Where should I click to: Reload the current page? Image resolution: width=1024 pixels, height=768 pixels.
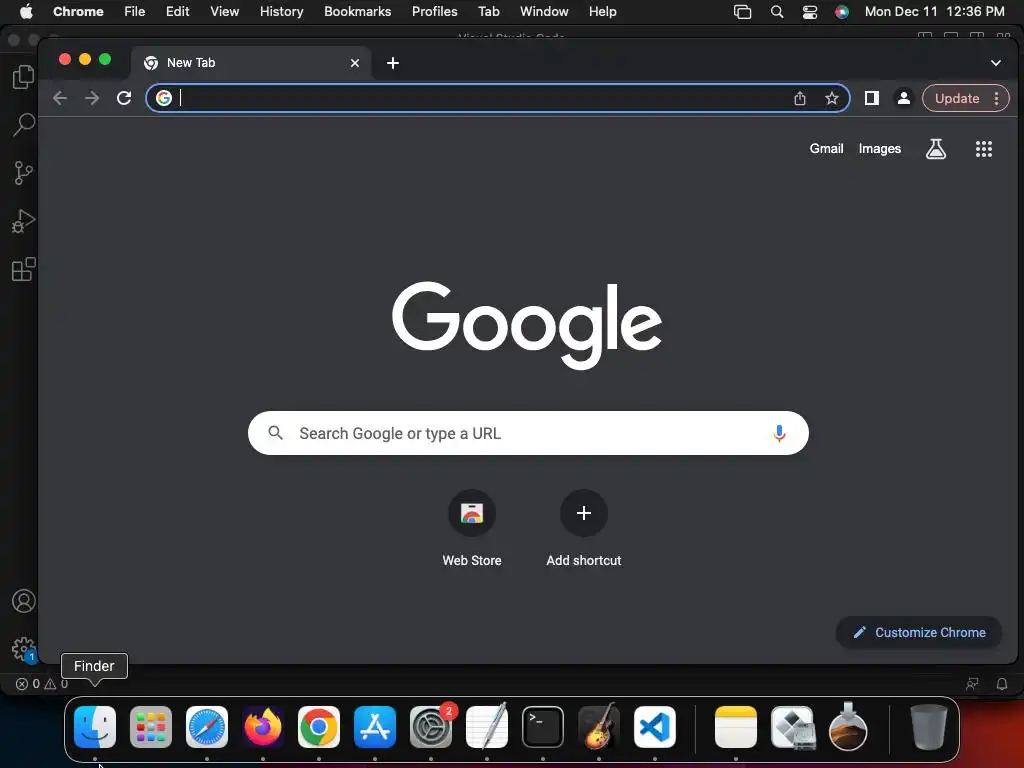click(124, 99)
